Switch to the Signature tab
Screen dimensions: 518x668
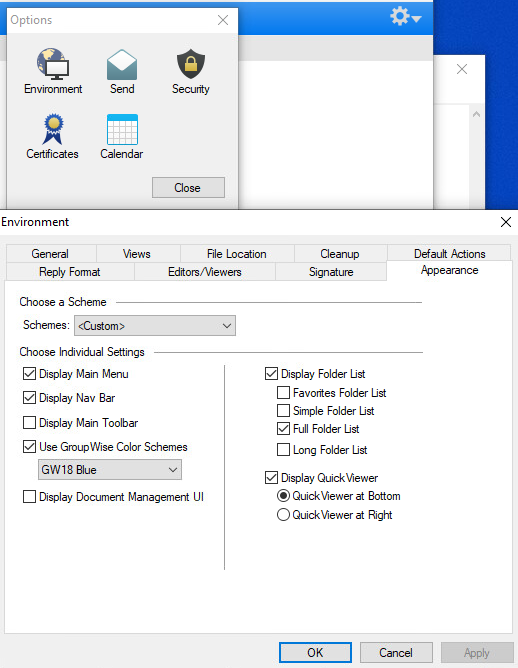(331, 272)
